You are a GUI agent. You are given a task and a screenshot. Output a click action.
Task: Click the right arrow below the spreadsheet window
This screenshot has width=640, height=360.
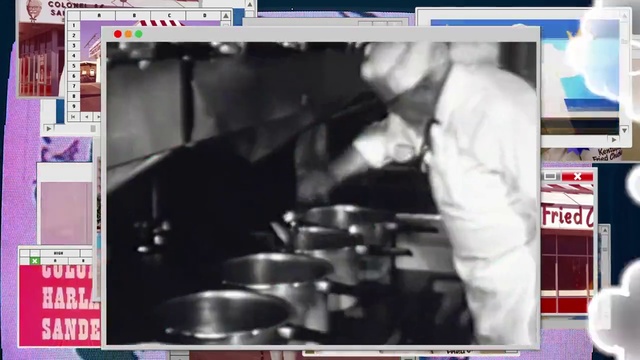click(49, 129)
